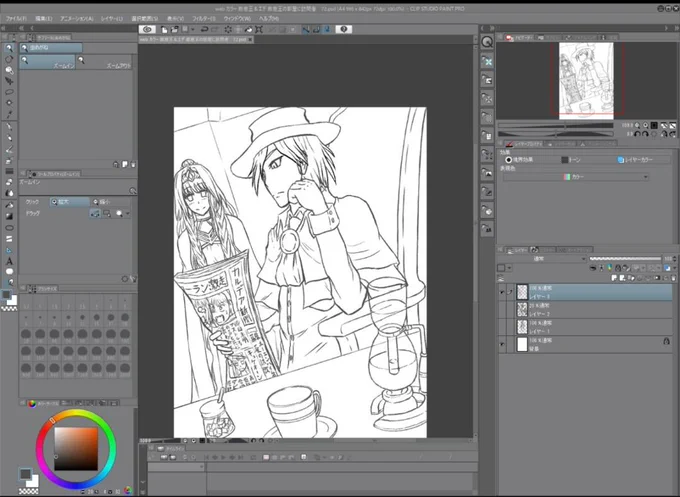Viewport: 680px width, 497px height.
Task: Click the Open file icon in command bar
Action: (174, 29)
